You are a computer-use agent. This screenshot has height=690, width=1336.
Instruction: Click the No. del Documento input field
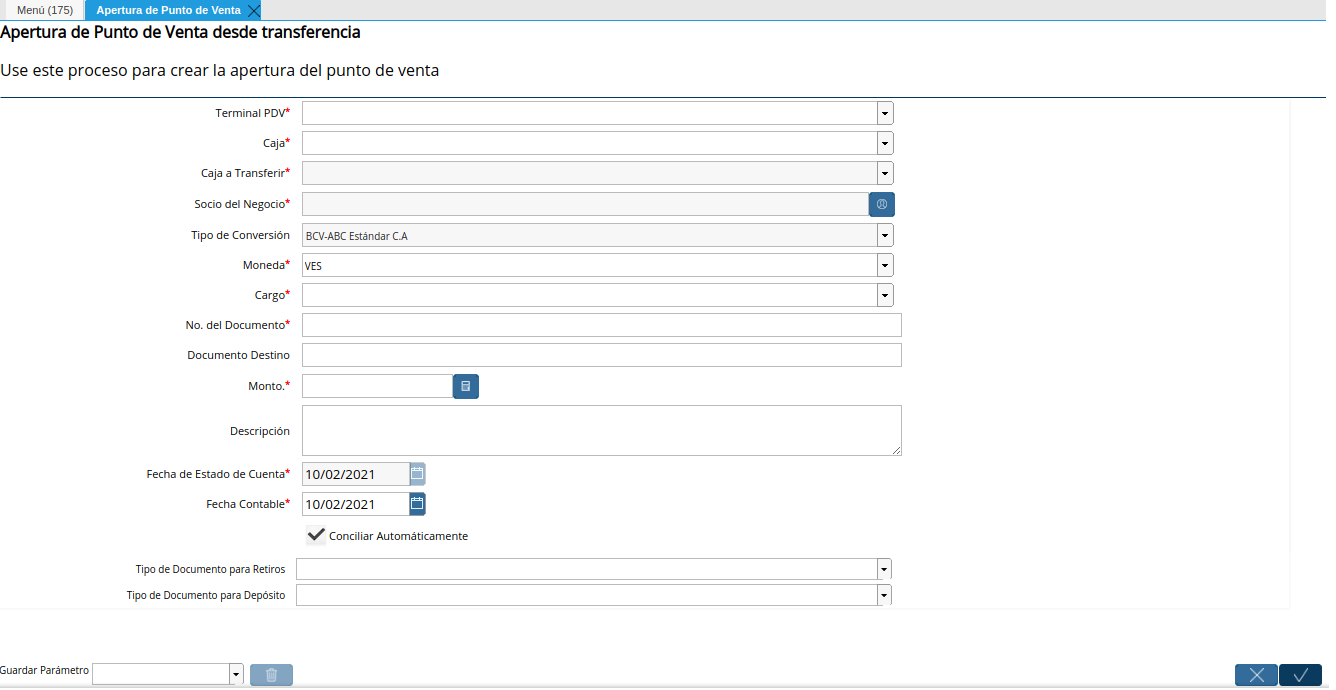coord(601,325)
